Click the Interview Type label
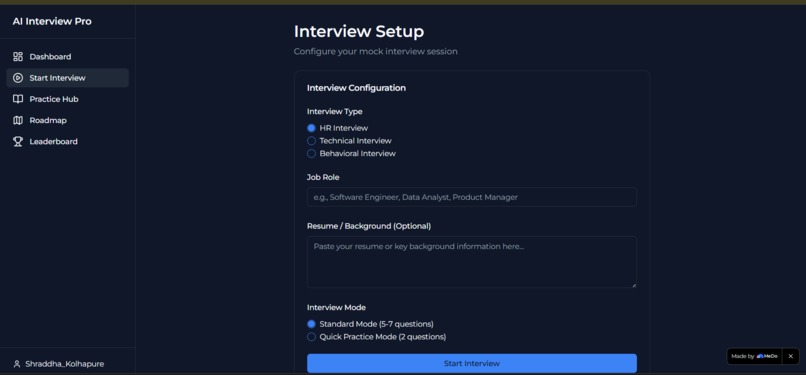The height and width of the screenshot is (375, 806). 335,111
